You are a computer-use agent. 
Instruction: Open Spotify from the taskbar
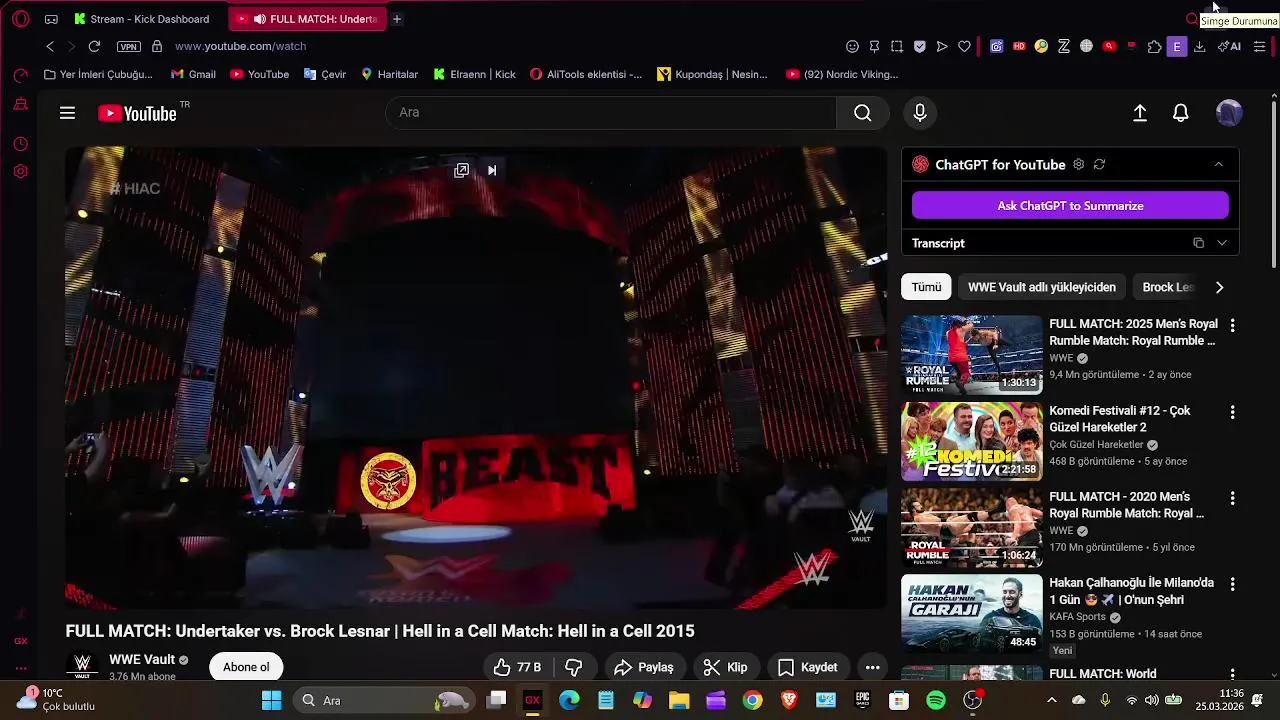(936, 701)
